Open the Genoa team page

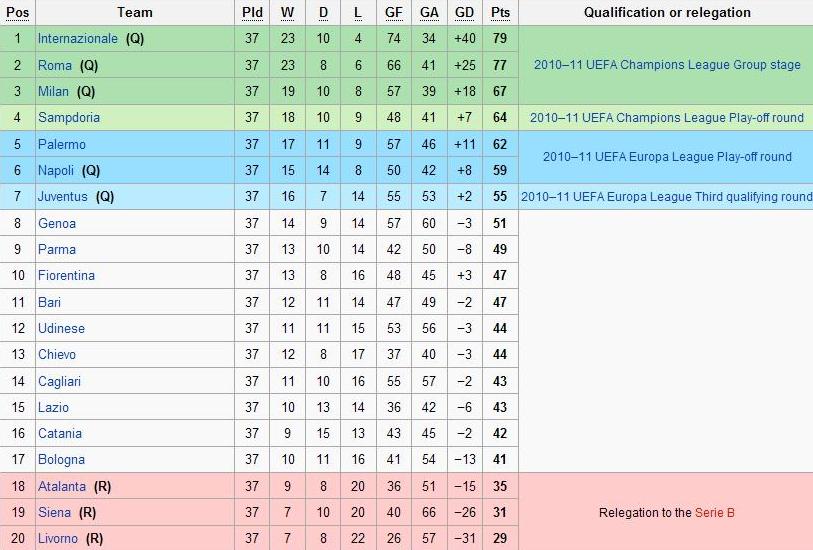(57, 223)
